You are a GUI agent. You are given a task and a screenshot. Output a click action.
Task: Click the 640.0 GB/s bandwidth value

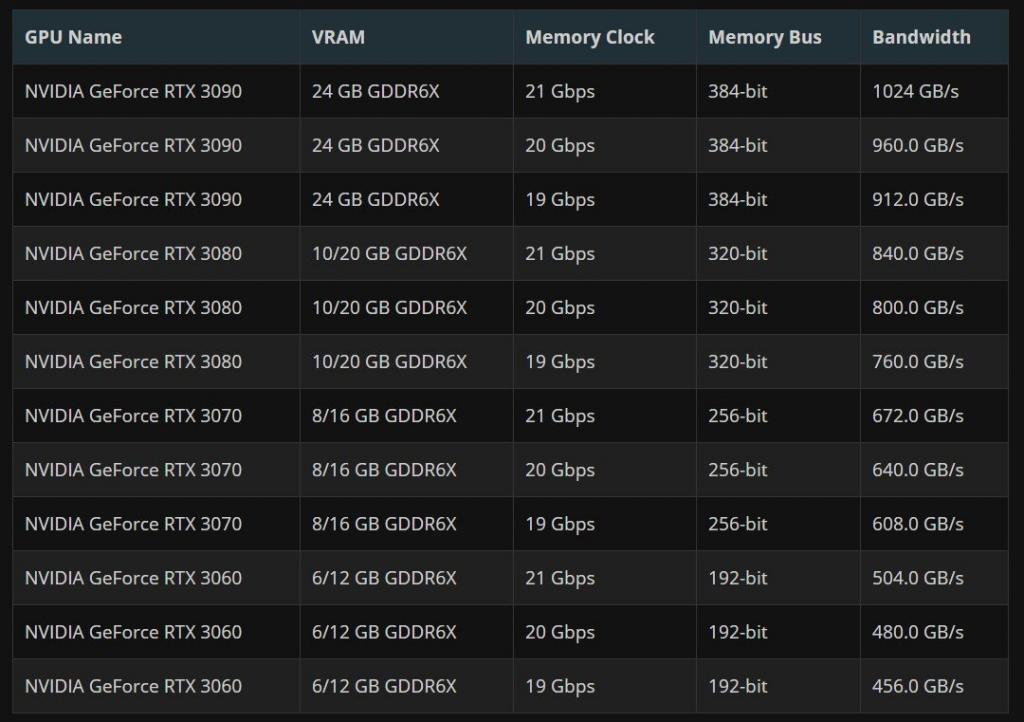[x=917, y=469]
